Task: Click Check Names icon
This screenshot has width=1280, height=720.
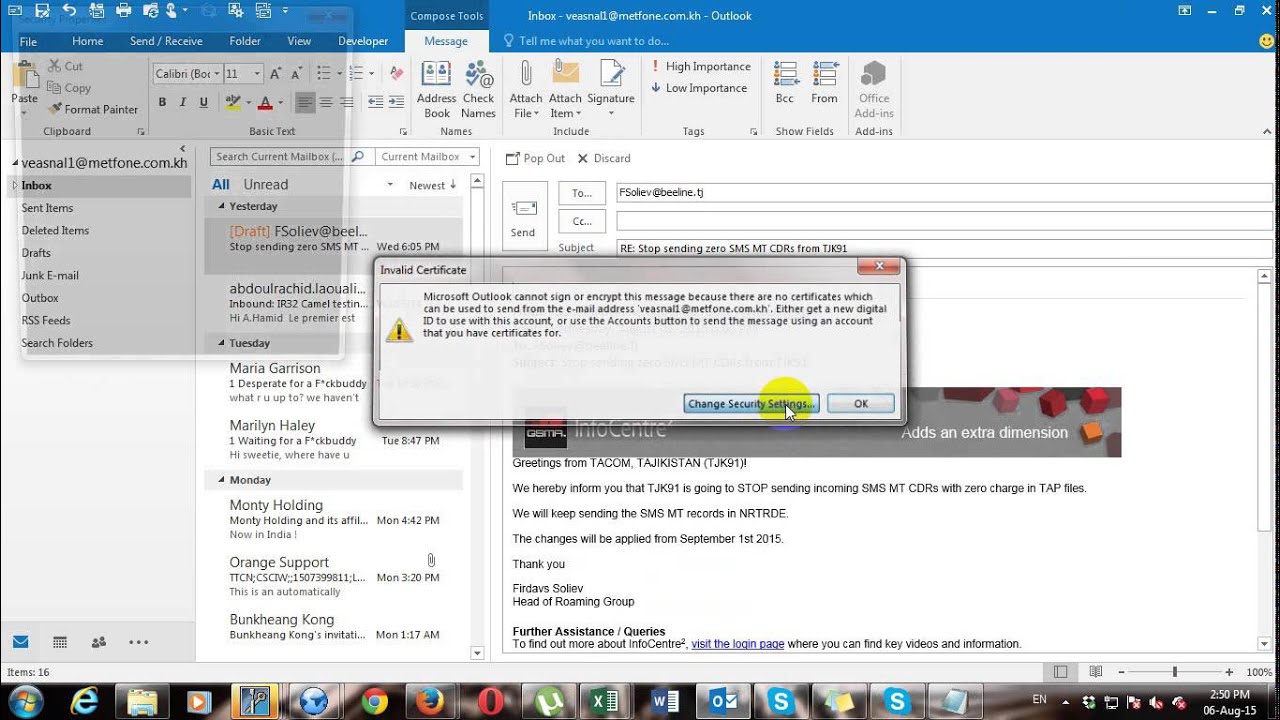Action: pyautogui.click(x=478, y=90)
